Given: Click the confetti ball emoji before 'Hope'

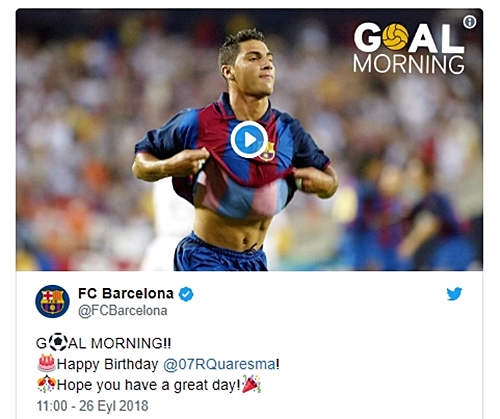Looking at the screenshot, I should pos(46,384).
